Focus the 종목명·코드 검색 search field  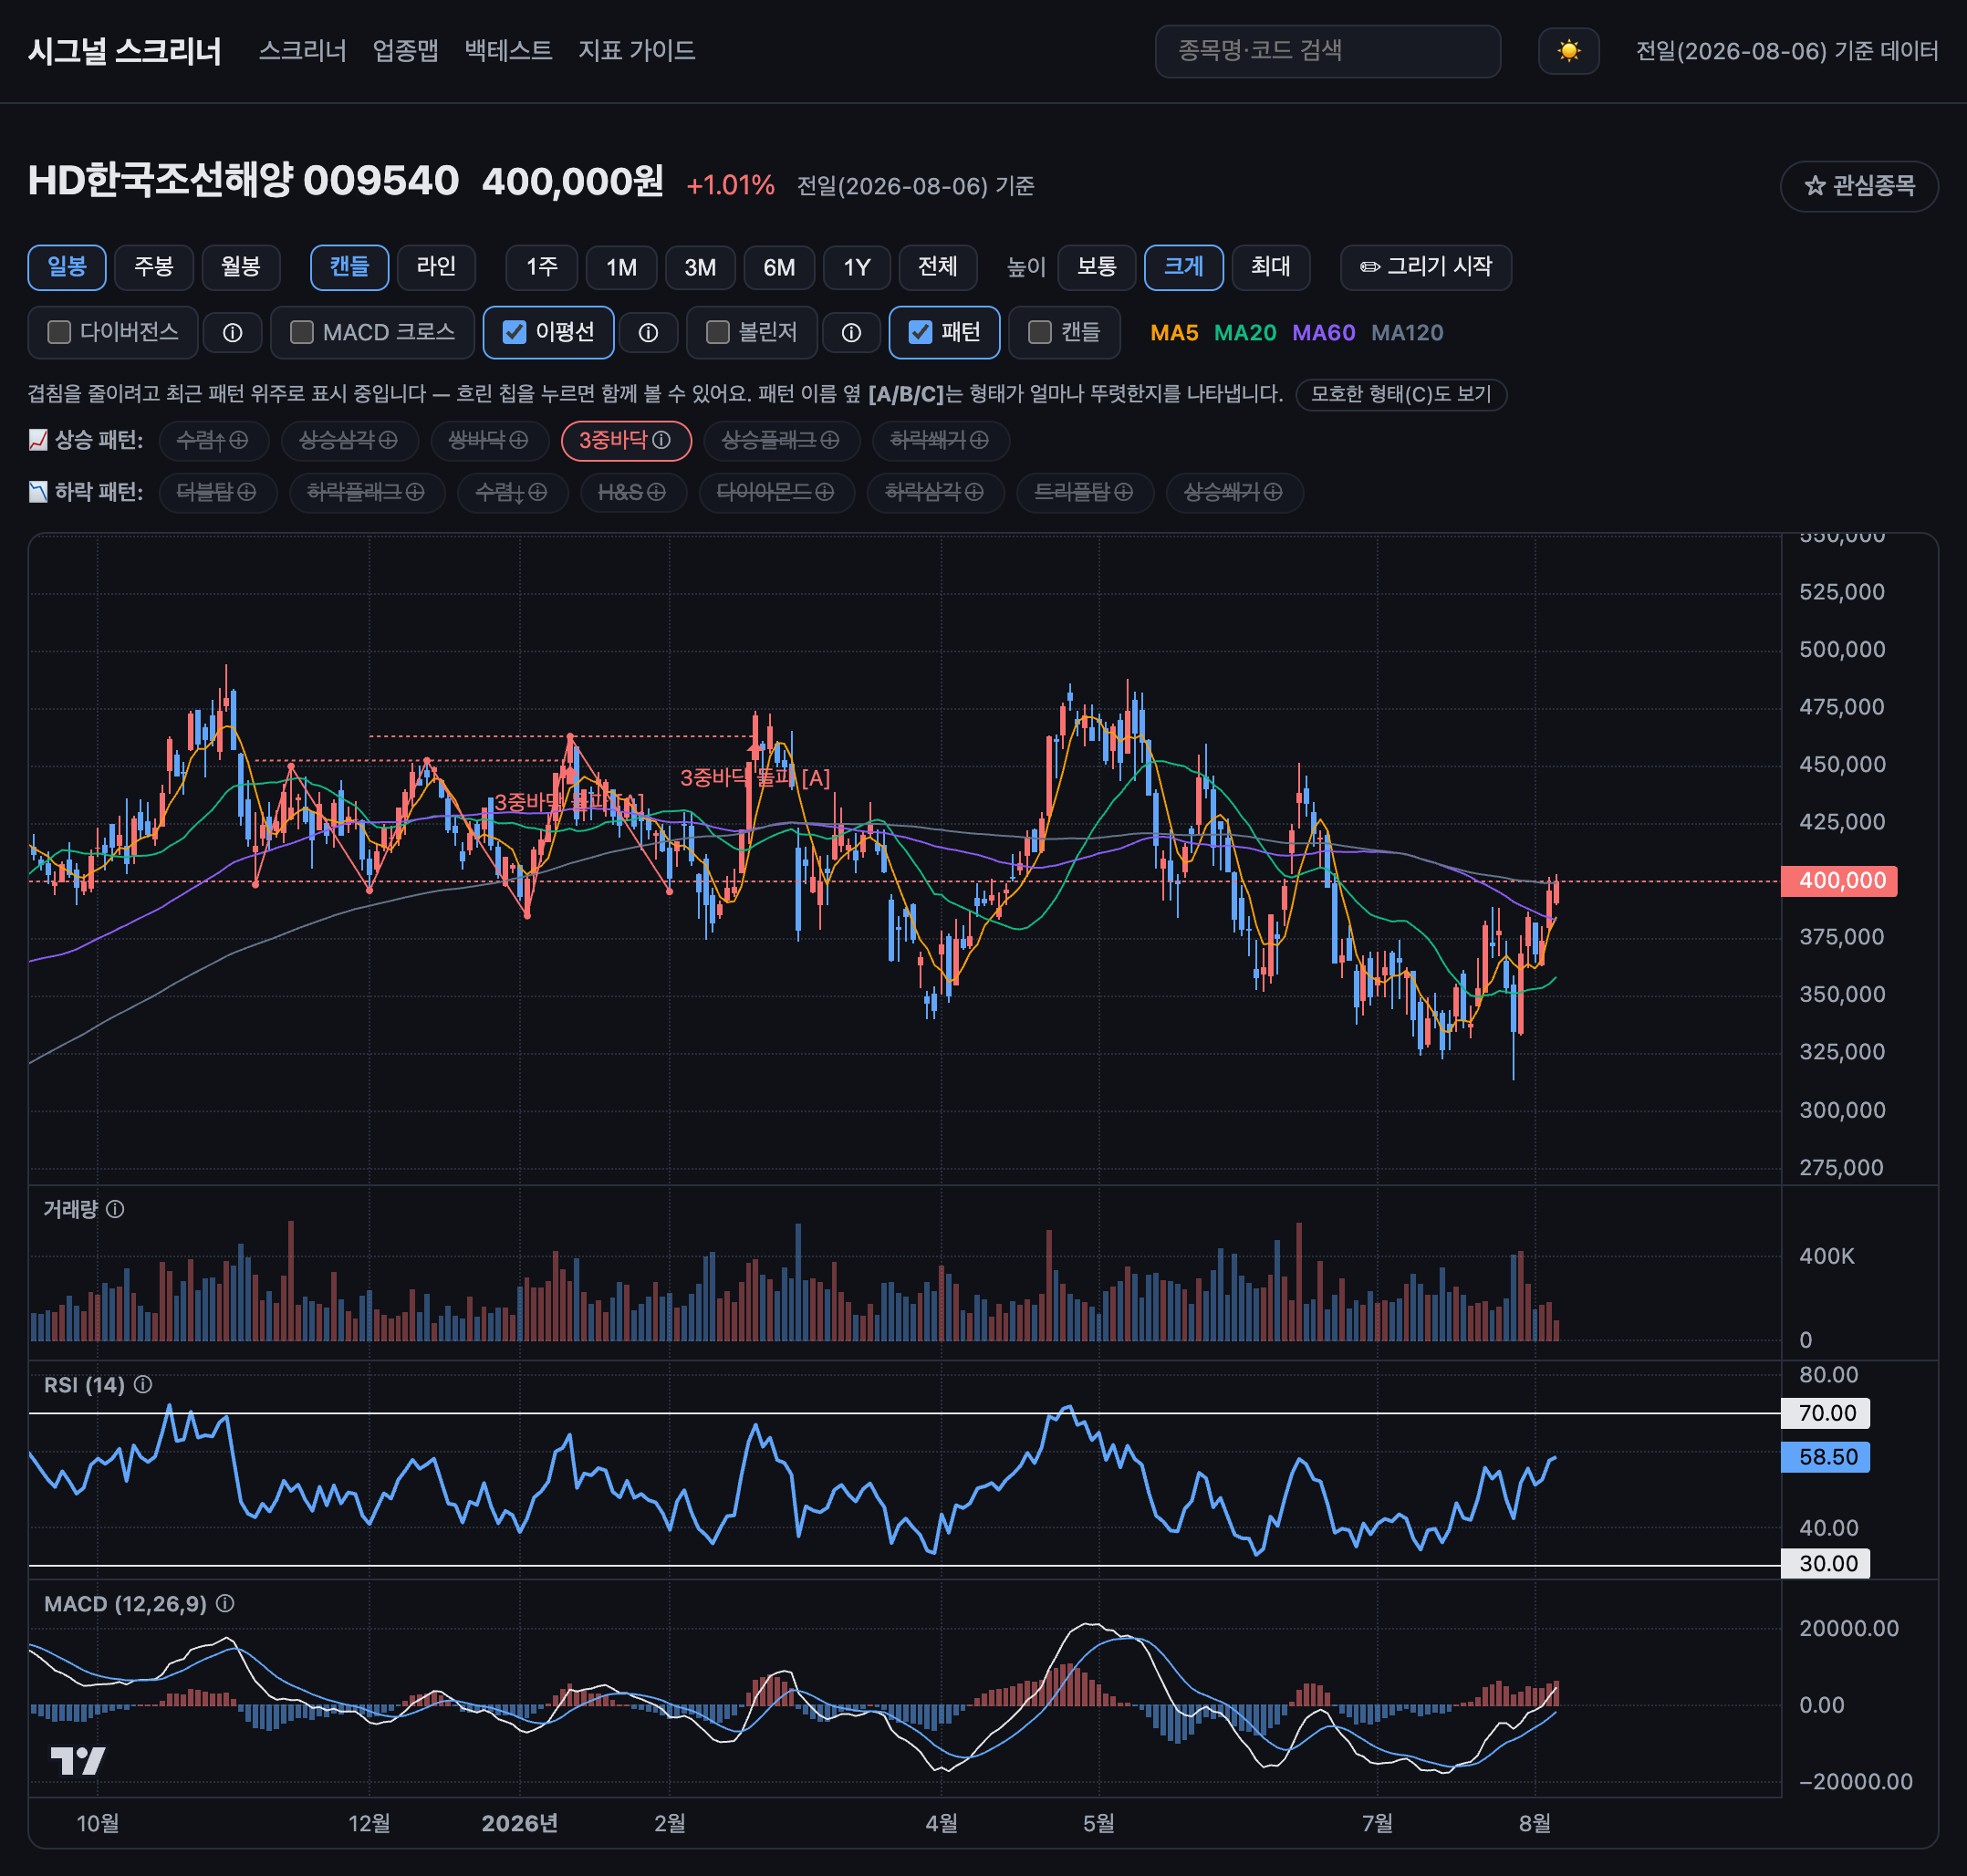[1327, 51]
